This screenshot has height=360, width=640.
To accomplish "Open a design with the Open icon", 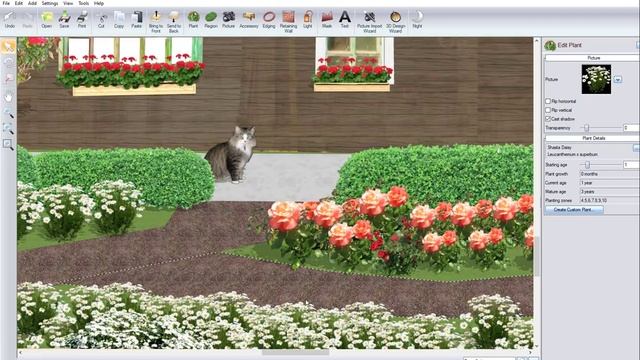I will (x=47, y=20).
